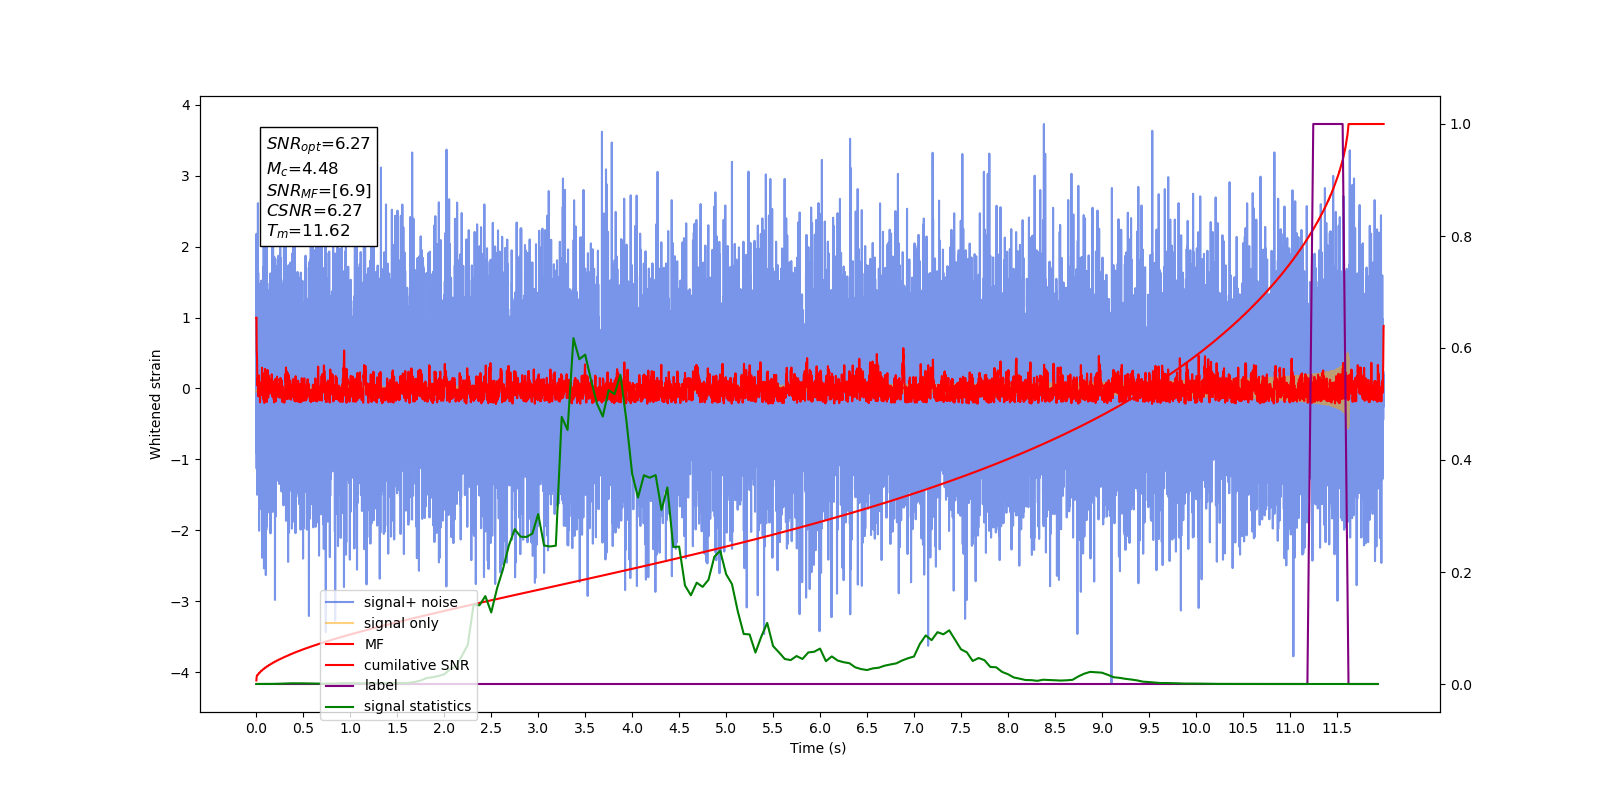
Task: Click the green signal statistics peak near 3.4 s
Action: (574, 339)
